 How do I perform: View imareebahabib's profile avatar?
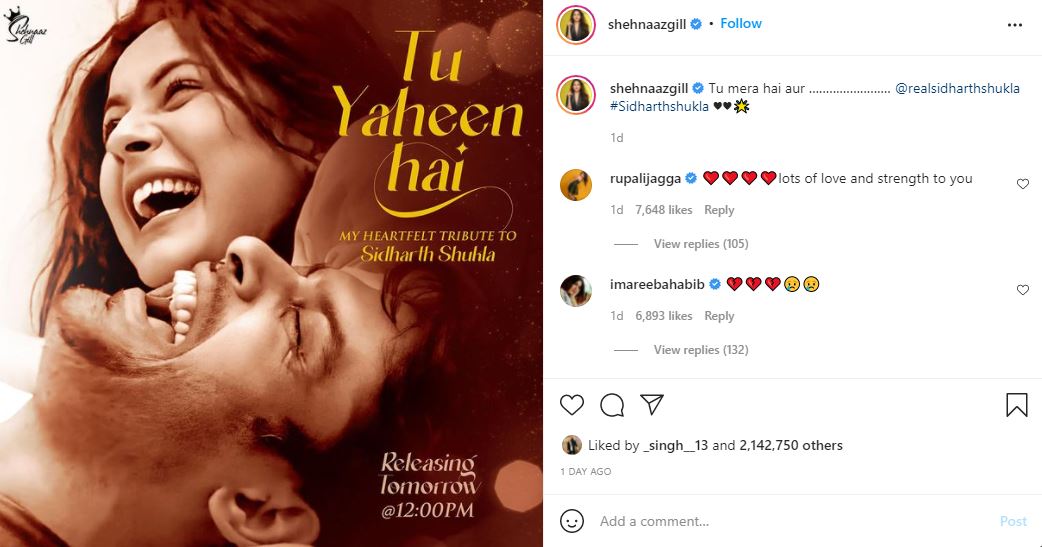coord(575,290)
